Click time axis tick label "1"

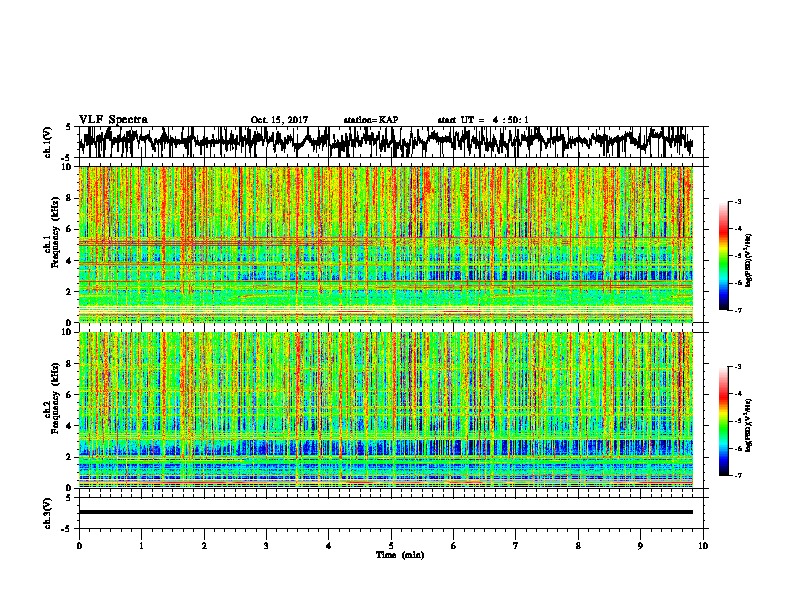(141, 546)
